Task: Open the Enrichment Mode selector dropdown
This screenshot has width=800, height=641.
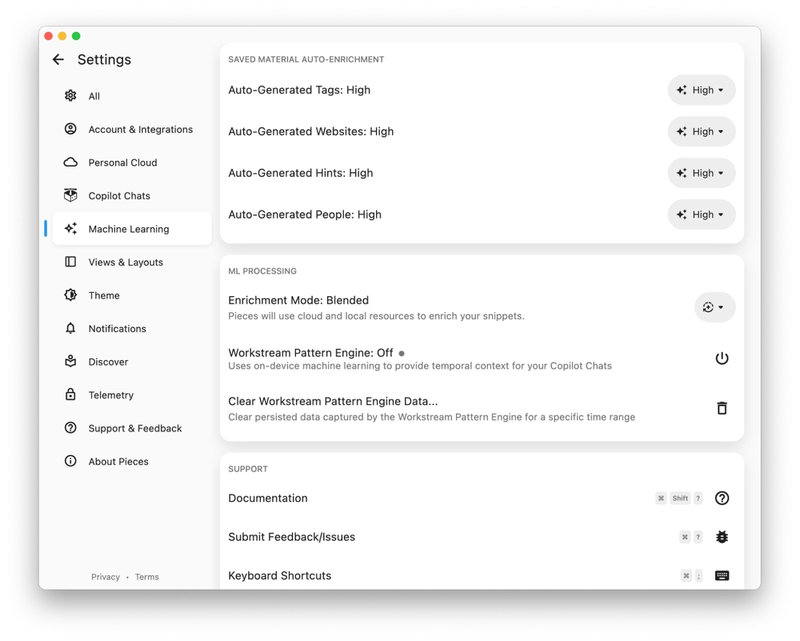Action: pos(714,307)
